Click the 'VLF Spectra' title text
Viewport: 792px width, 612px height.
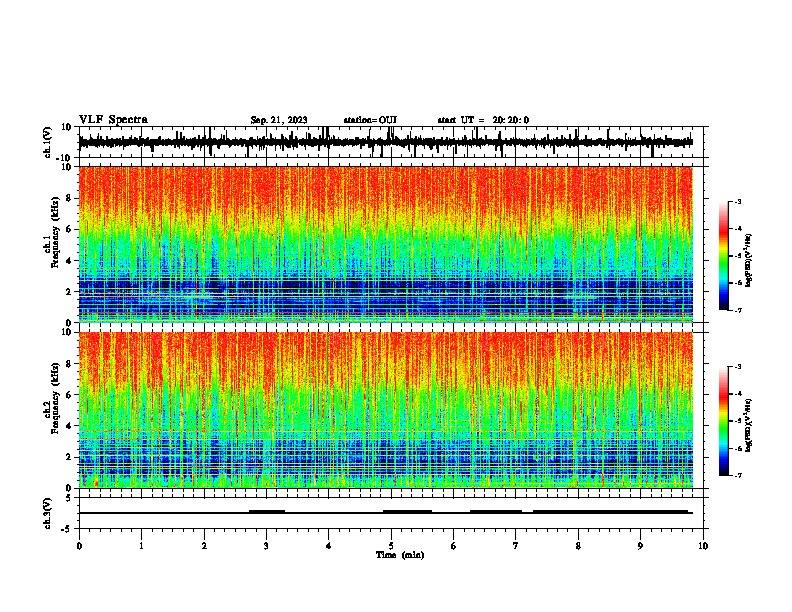[x=113, y=120]
